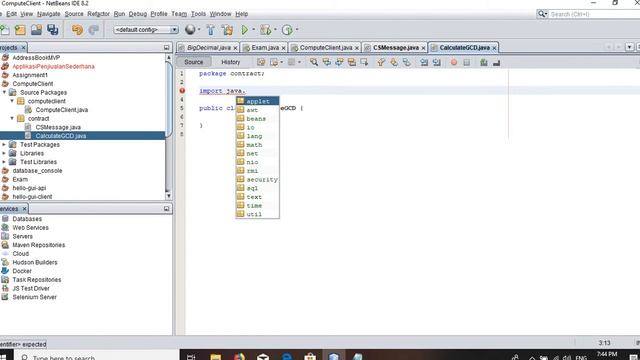
Task: Open the Profile Project dropdown arrow
Action: tap(297, 29)
